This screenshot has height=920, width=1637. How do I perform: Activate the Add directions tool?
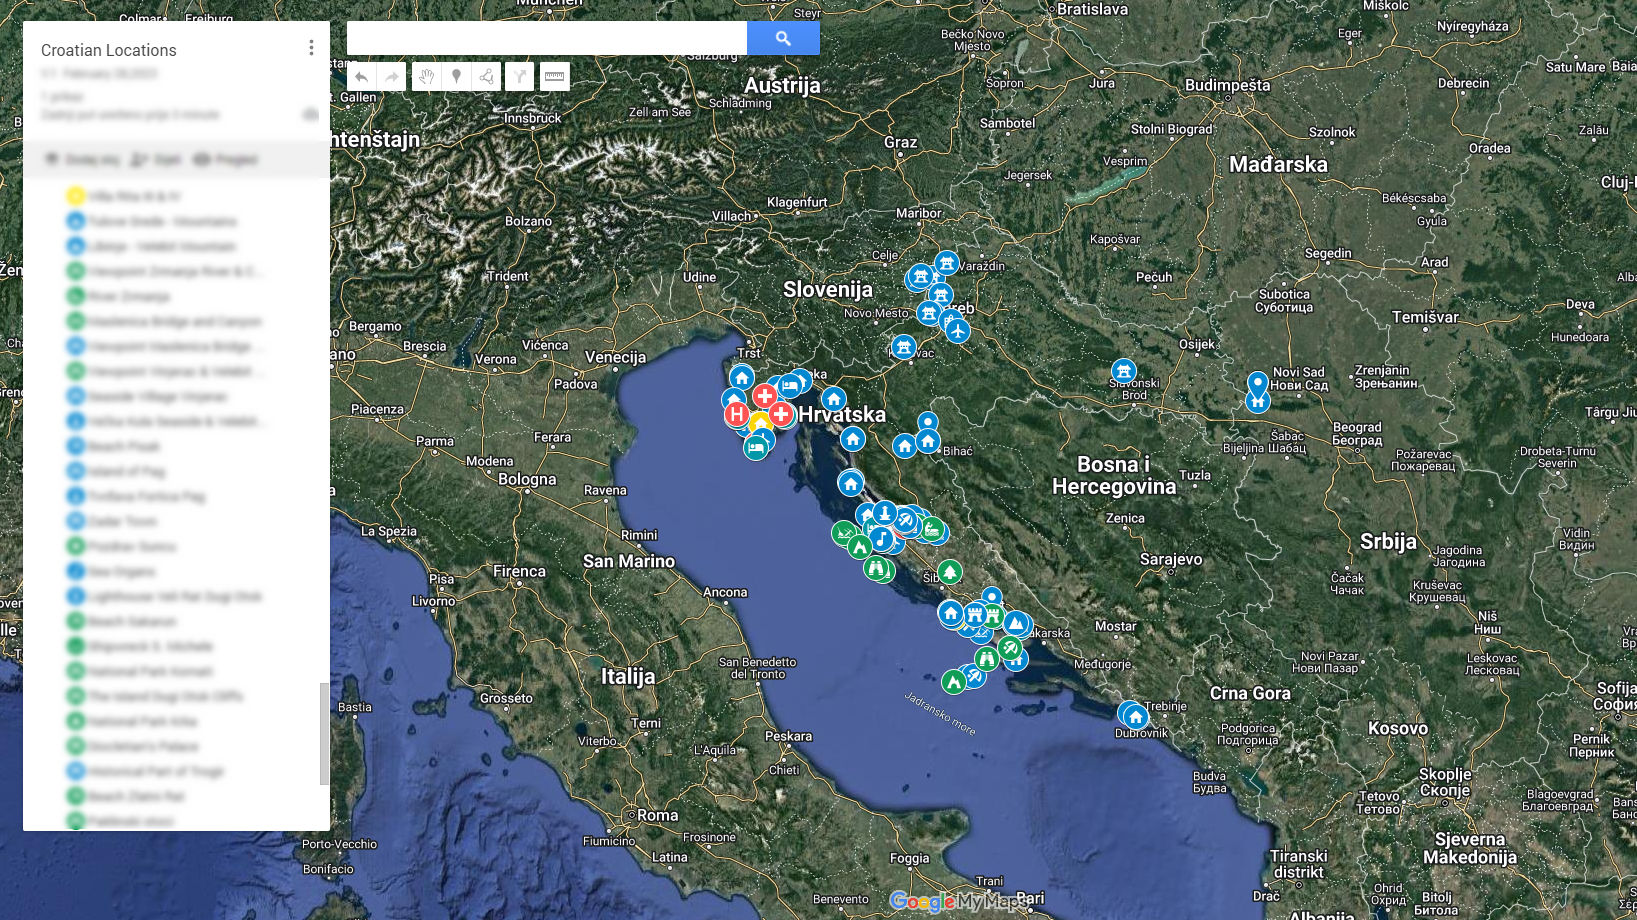(519, 77)
